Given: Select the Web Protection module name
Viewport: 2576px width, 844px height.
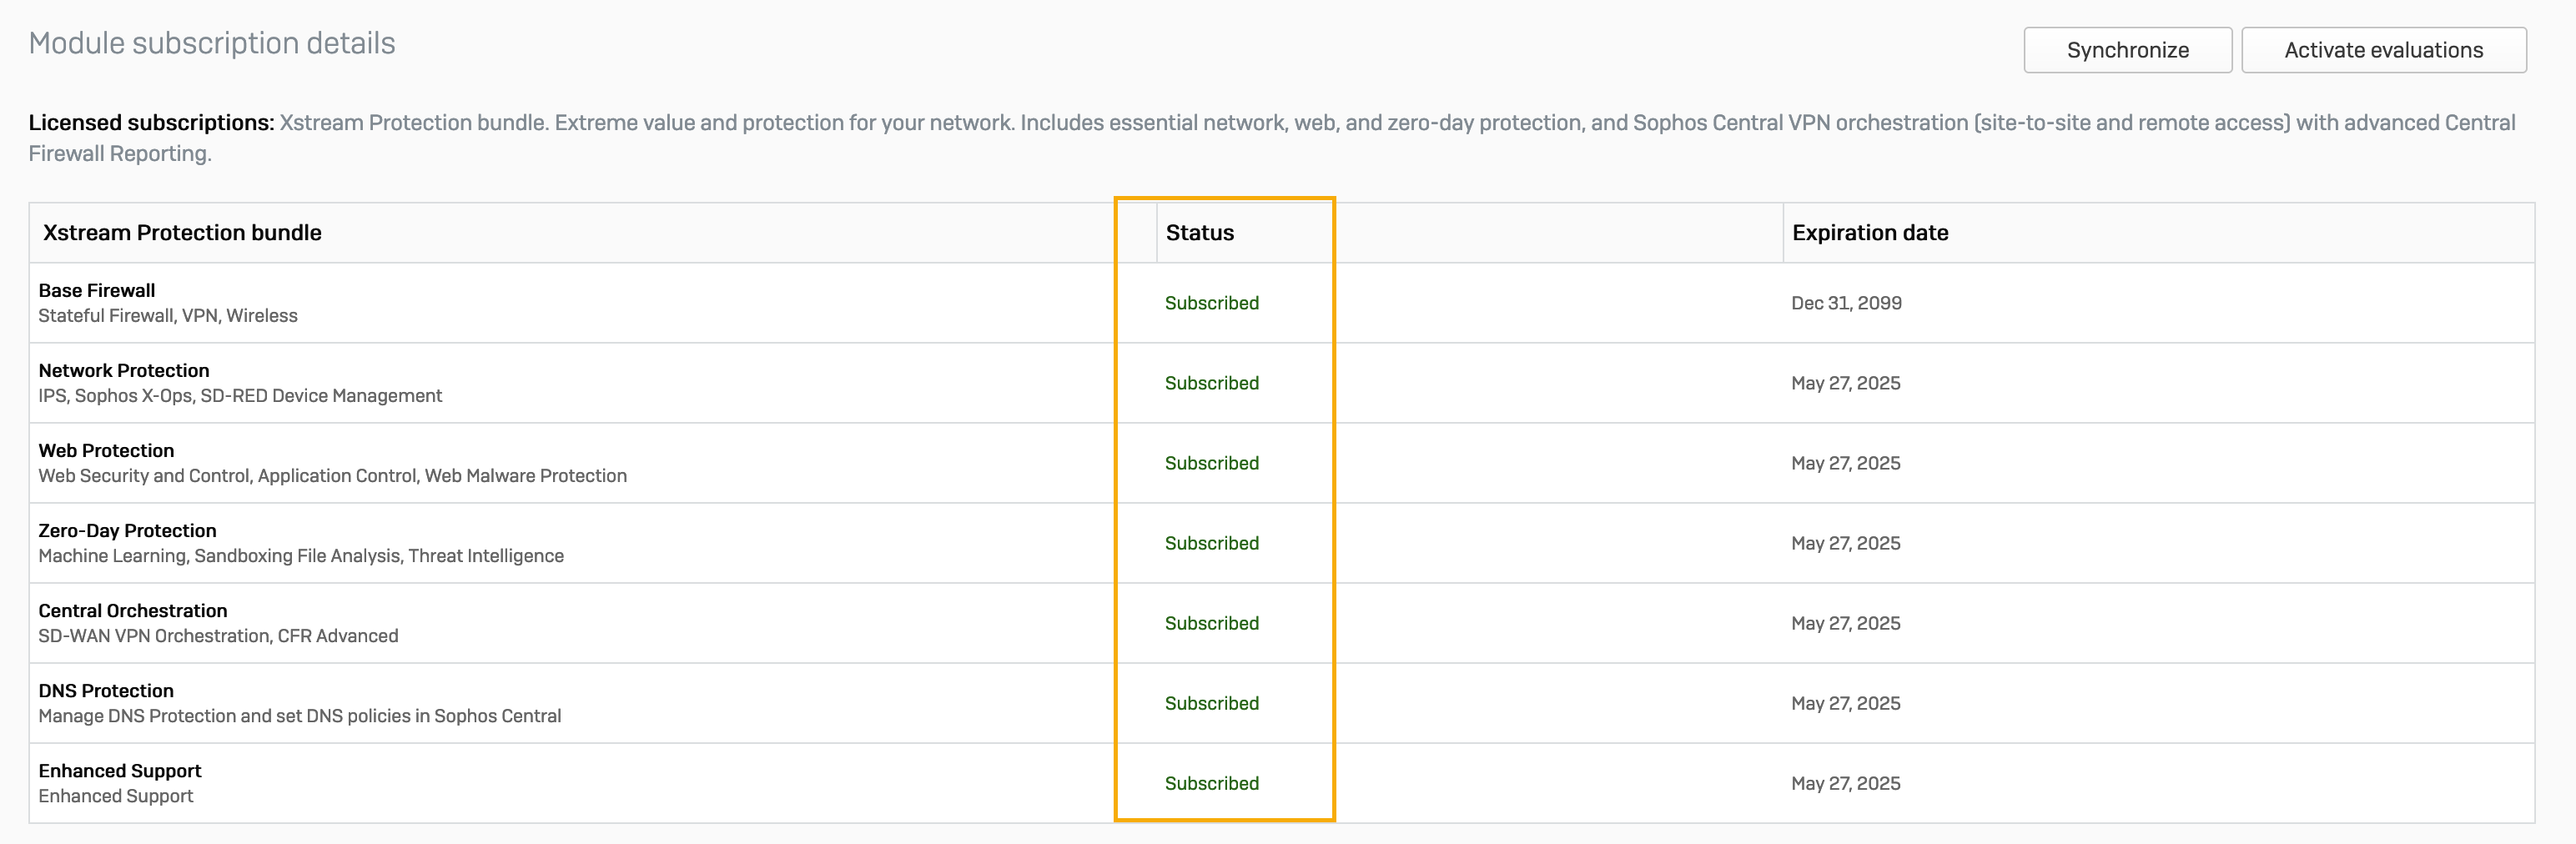Looking at the screenshot, I should [106, 450].
